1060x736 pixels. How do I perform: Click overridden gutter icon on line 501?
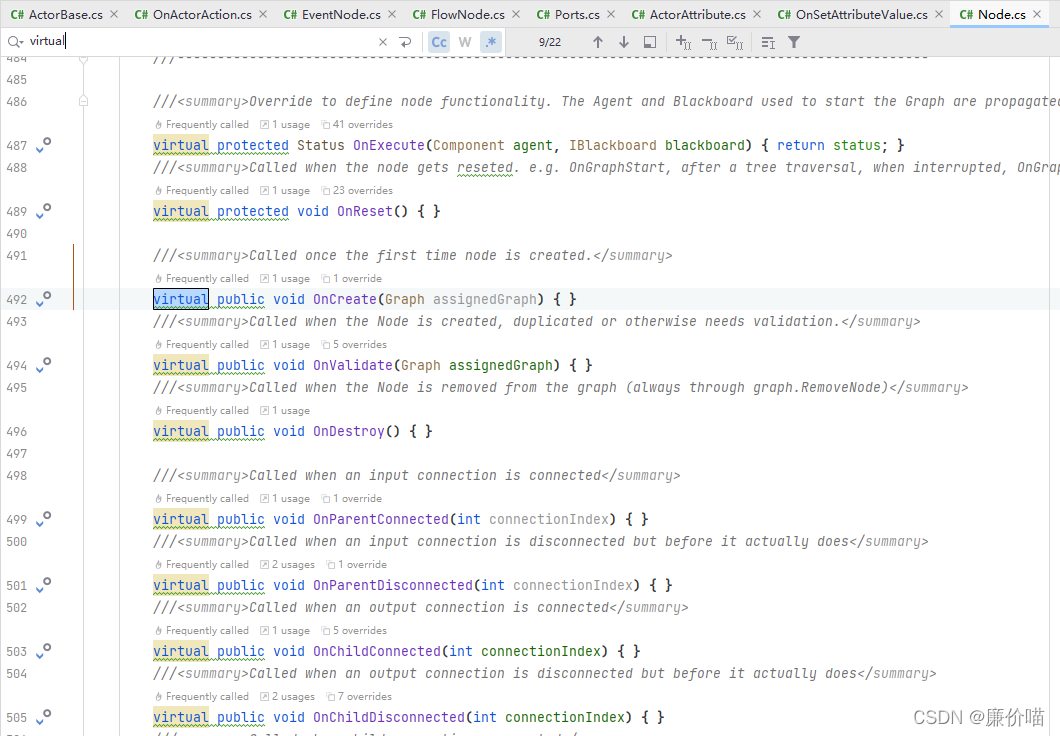point(43,585)
